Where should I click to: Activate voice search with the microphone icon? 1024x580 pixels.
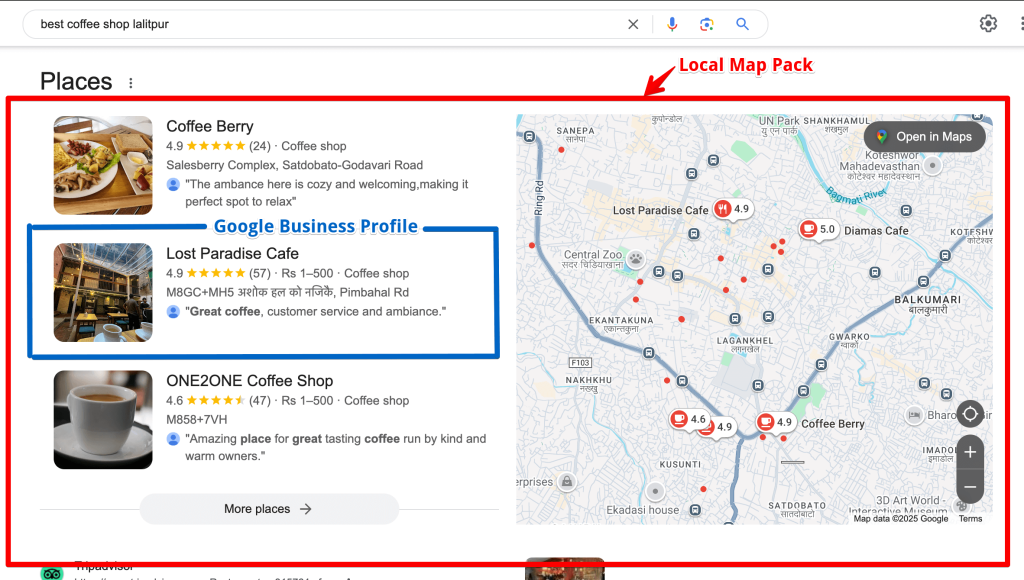coord(672,23)
